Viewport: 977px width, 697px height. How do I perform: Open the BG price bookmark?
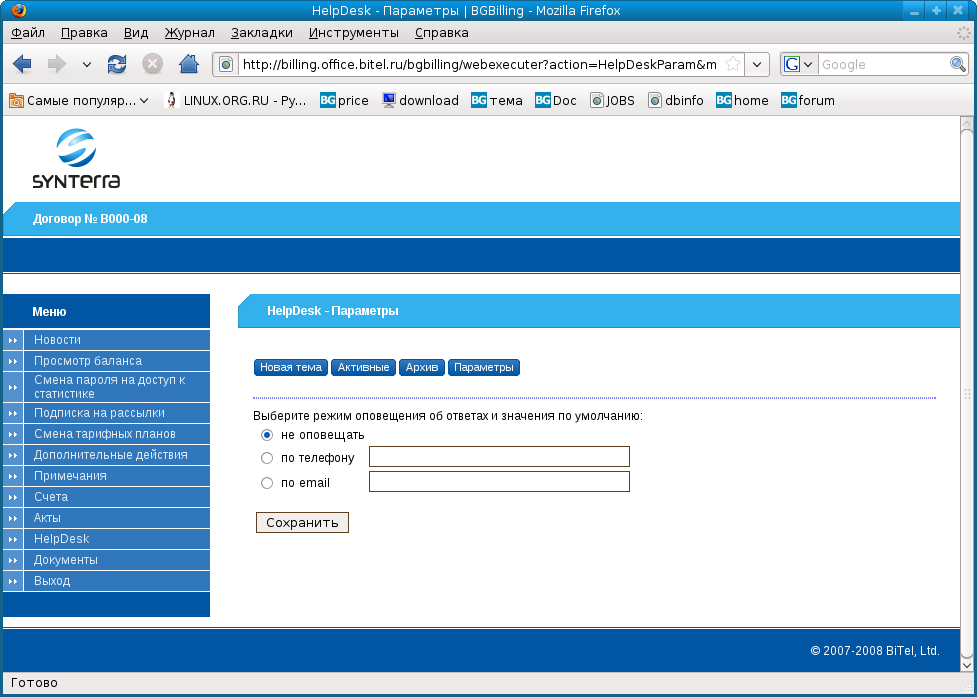point(344,100)
